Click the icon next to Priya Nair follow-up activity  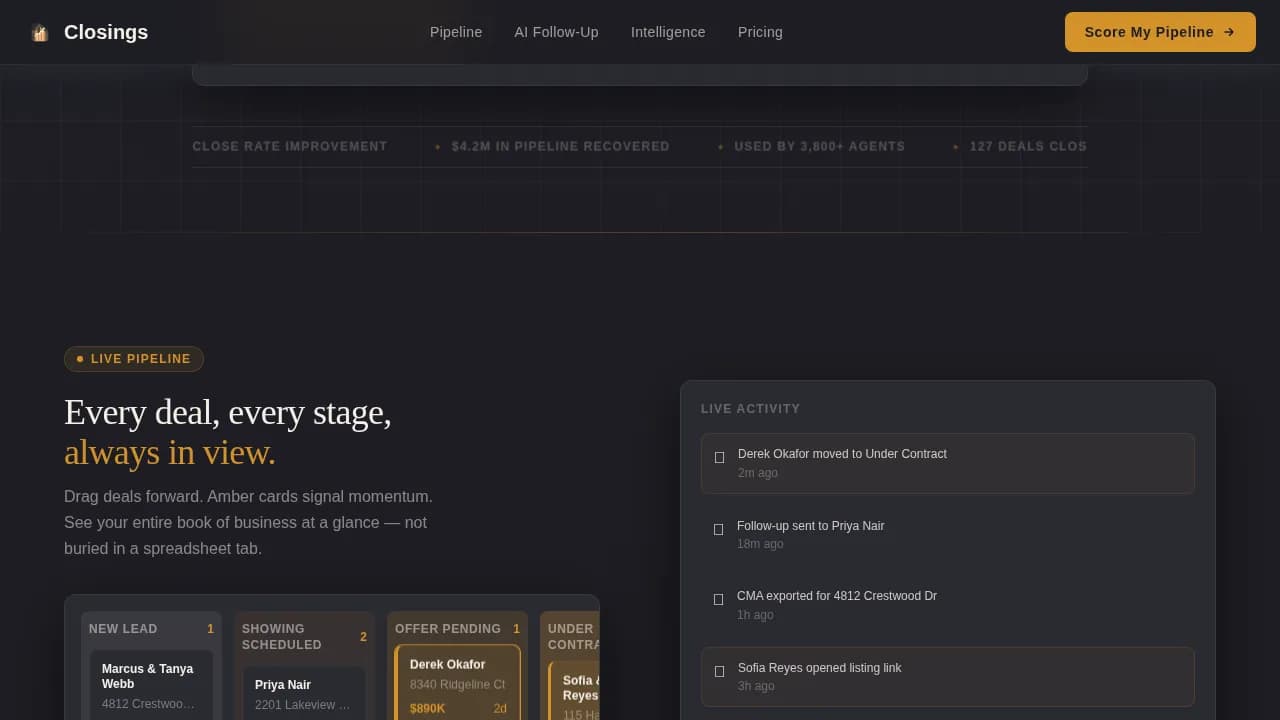[x=718, y=530]
